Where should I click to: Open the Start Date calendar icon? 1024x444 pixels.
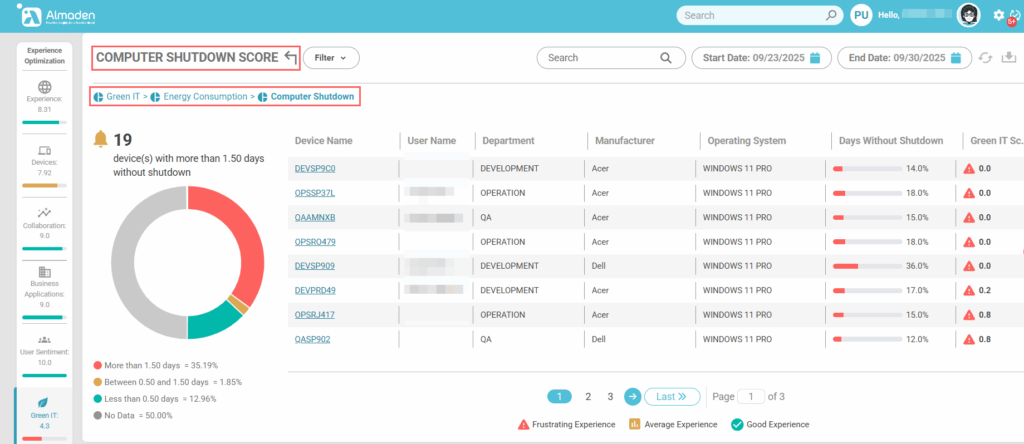815,58
